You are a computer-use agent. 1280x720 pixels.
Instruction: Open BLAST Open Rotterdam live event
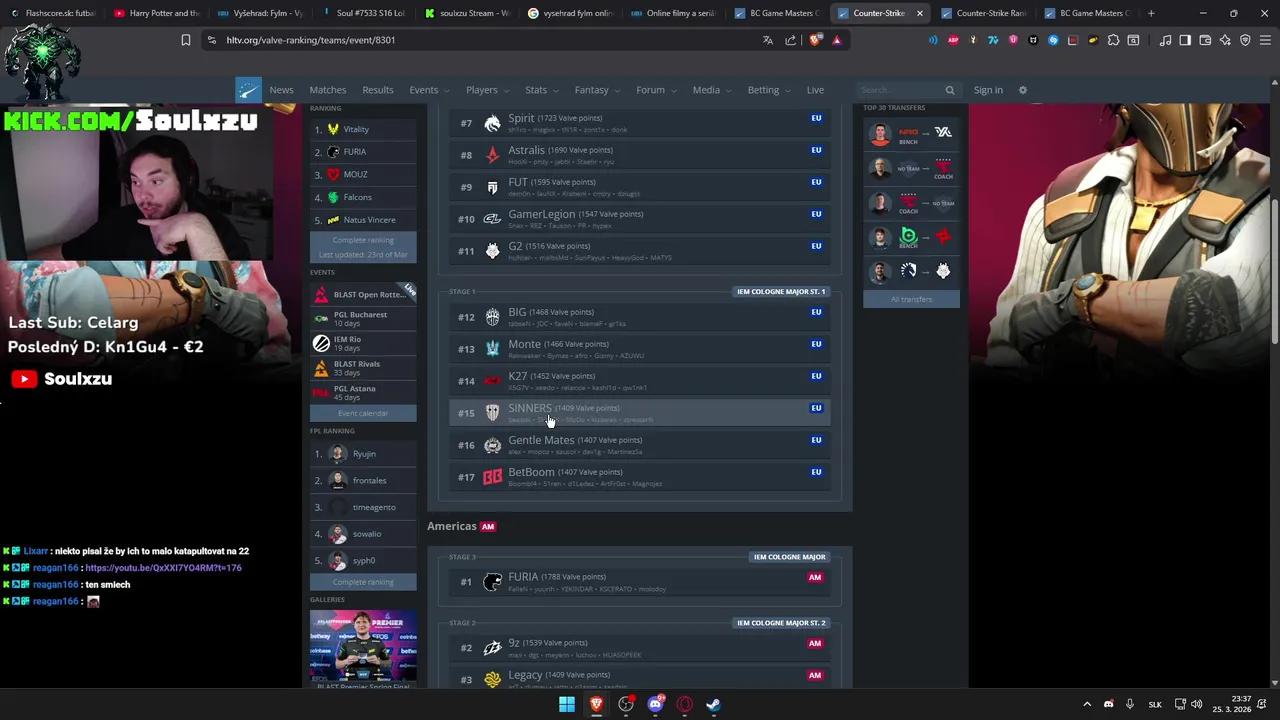click(363, 294)
